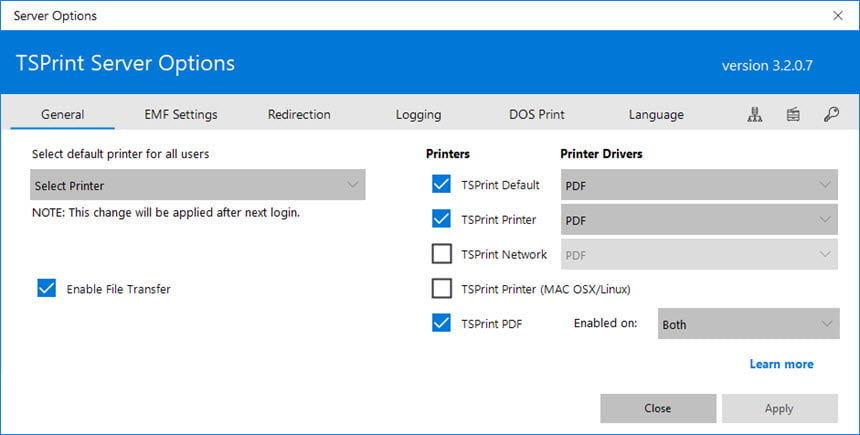Click the NOTE about next login text
Image resolution: width=860 pixels, height=435 pixels.
pyautogui.click(x=166, y=212)
